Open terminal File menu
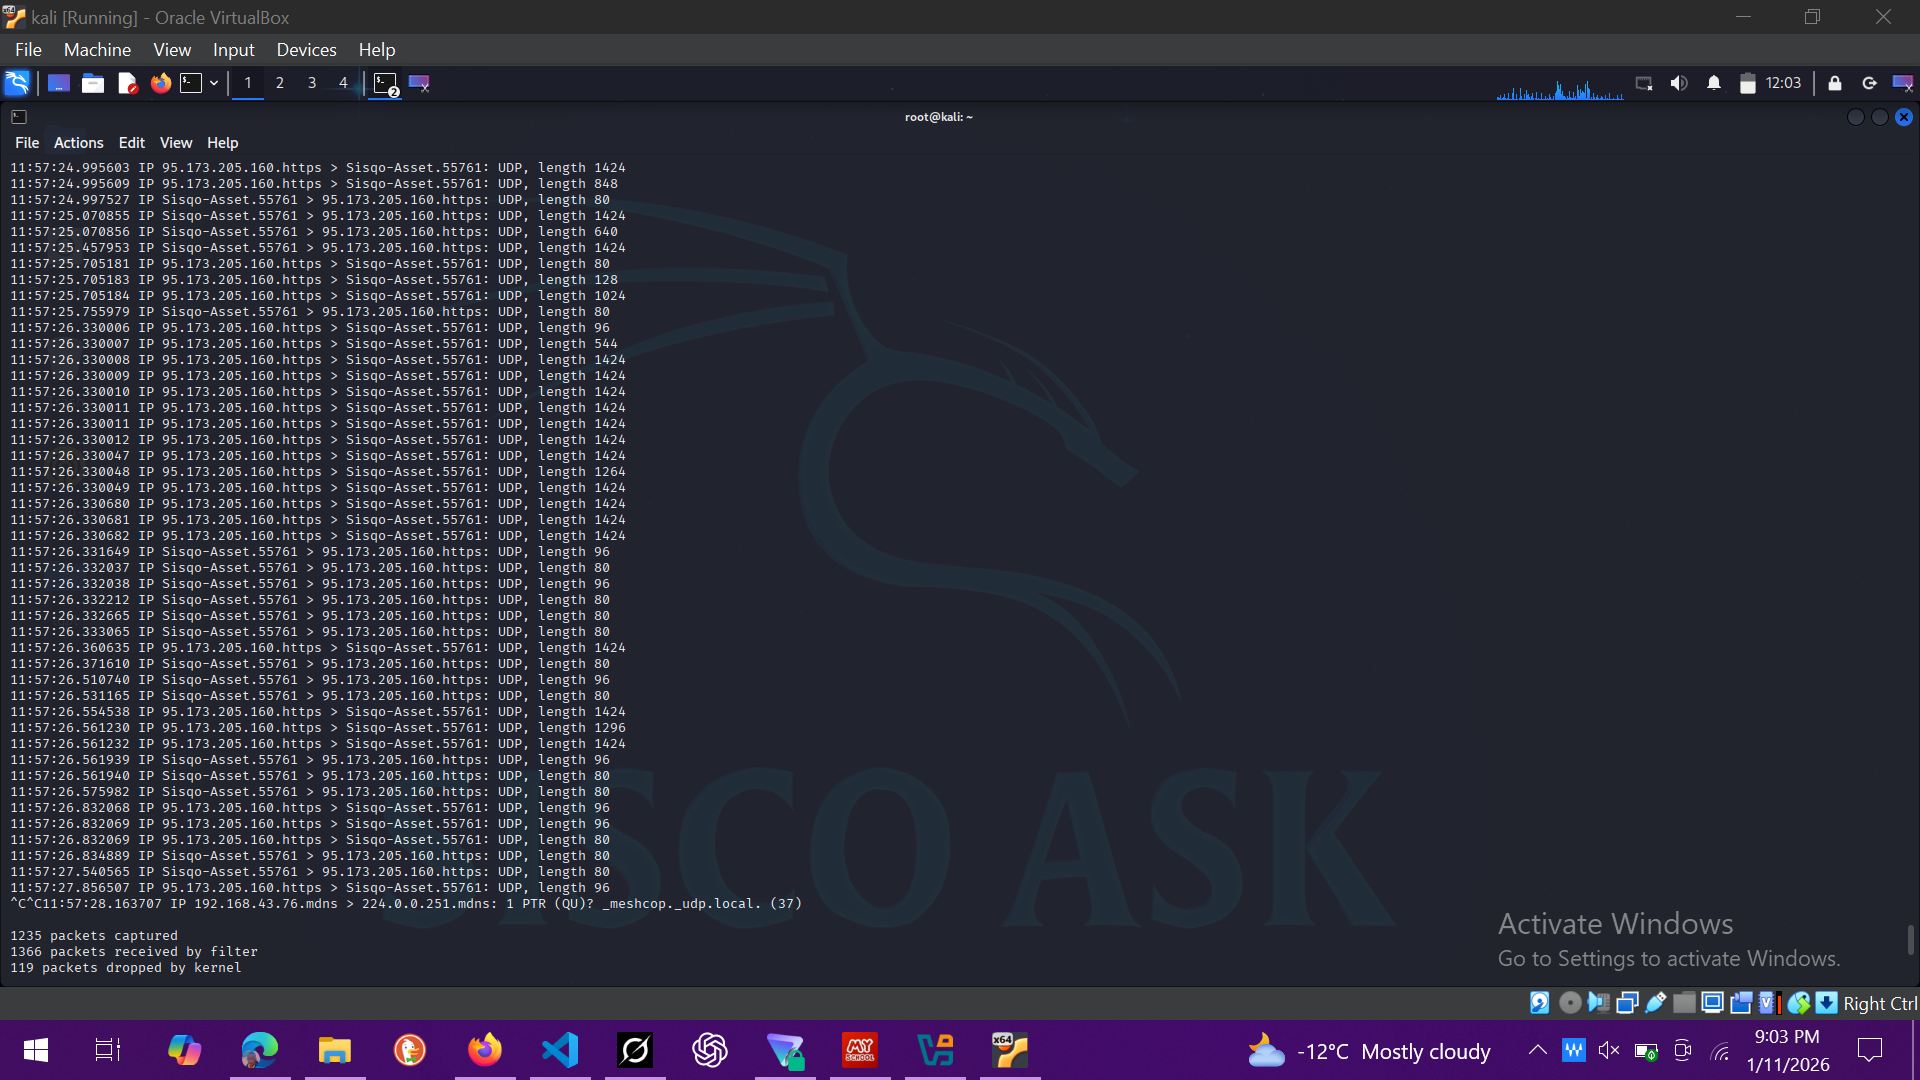This screenshot has width=1920, height=1080. 27,143
